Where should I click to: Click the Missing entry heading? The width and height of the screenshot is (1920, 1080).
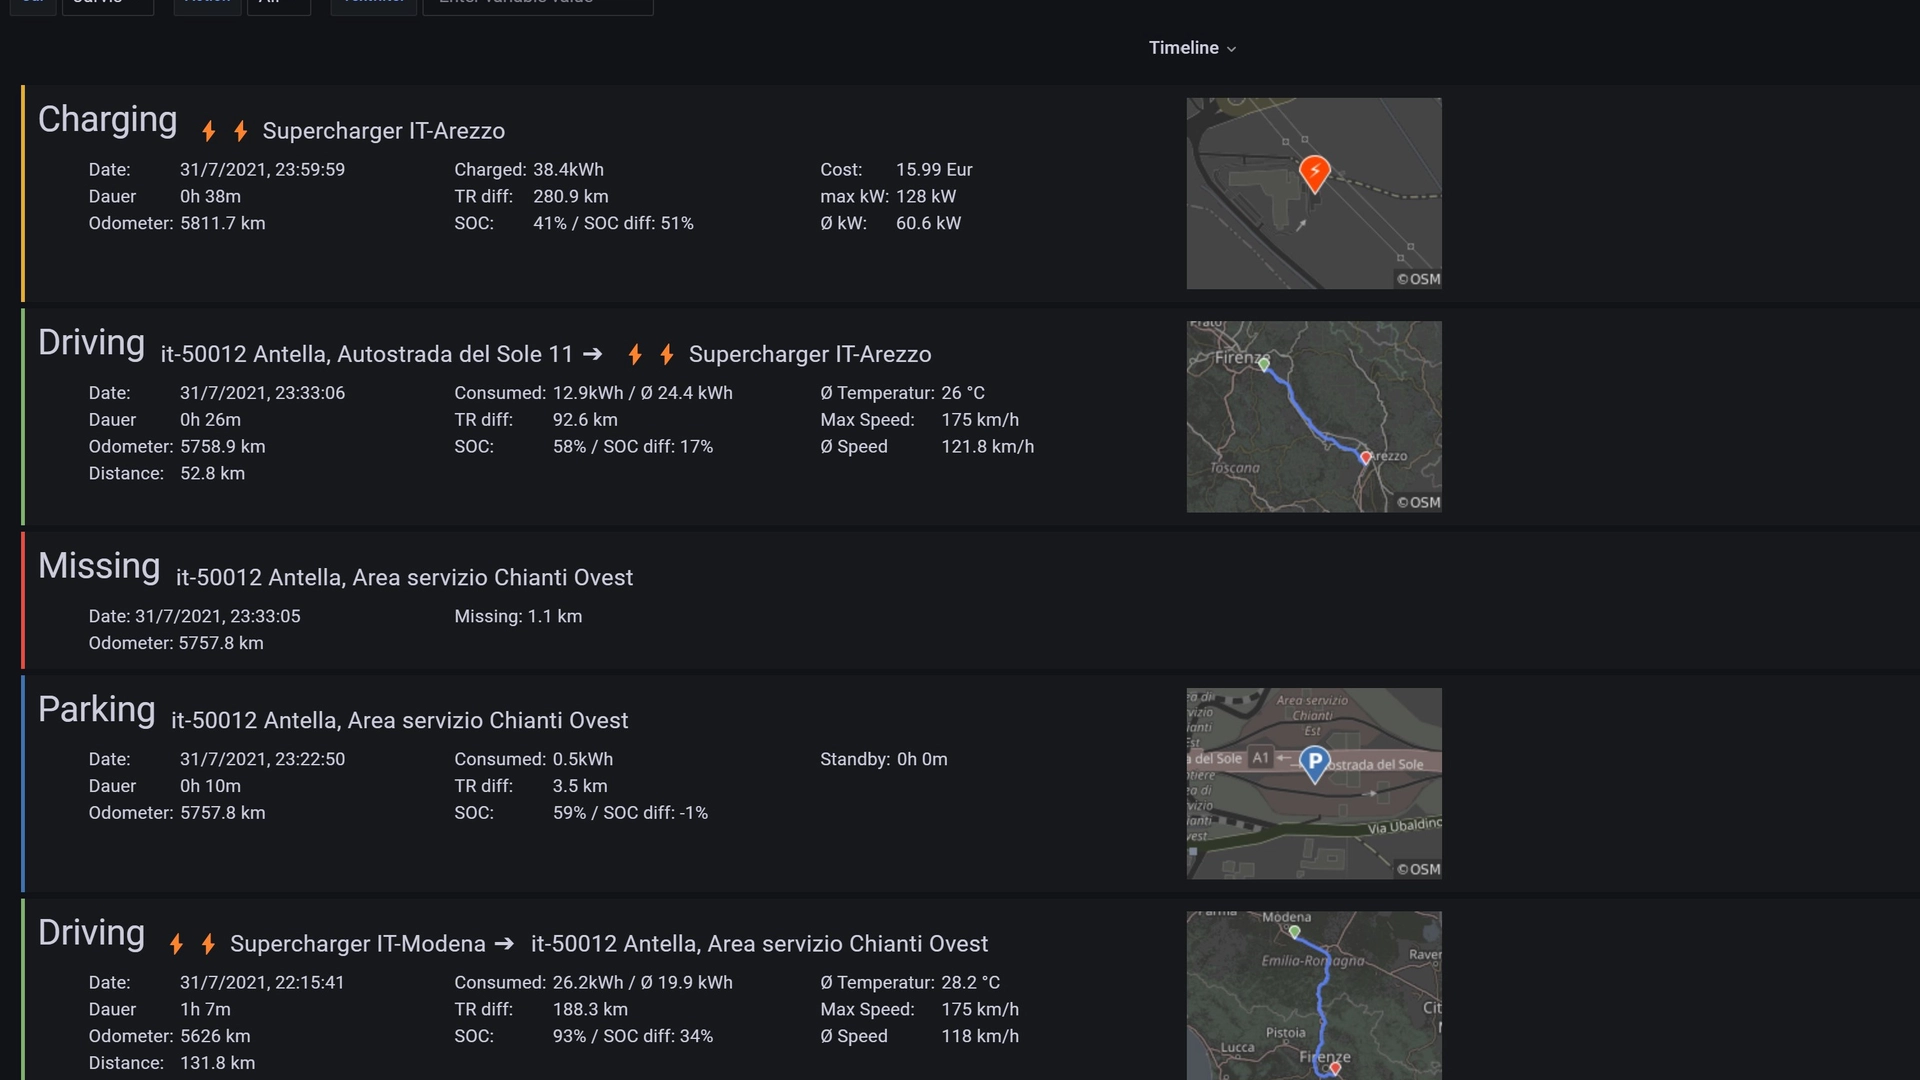coord(99,566)
